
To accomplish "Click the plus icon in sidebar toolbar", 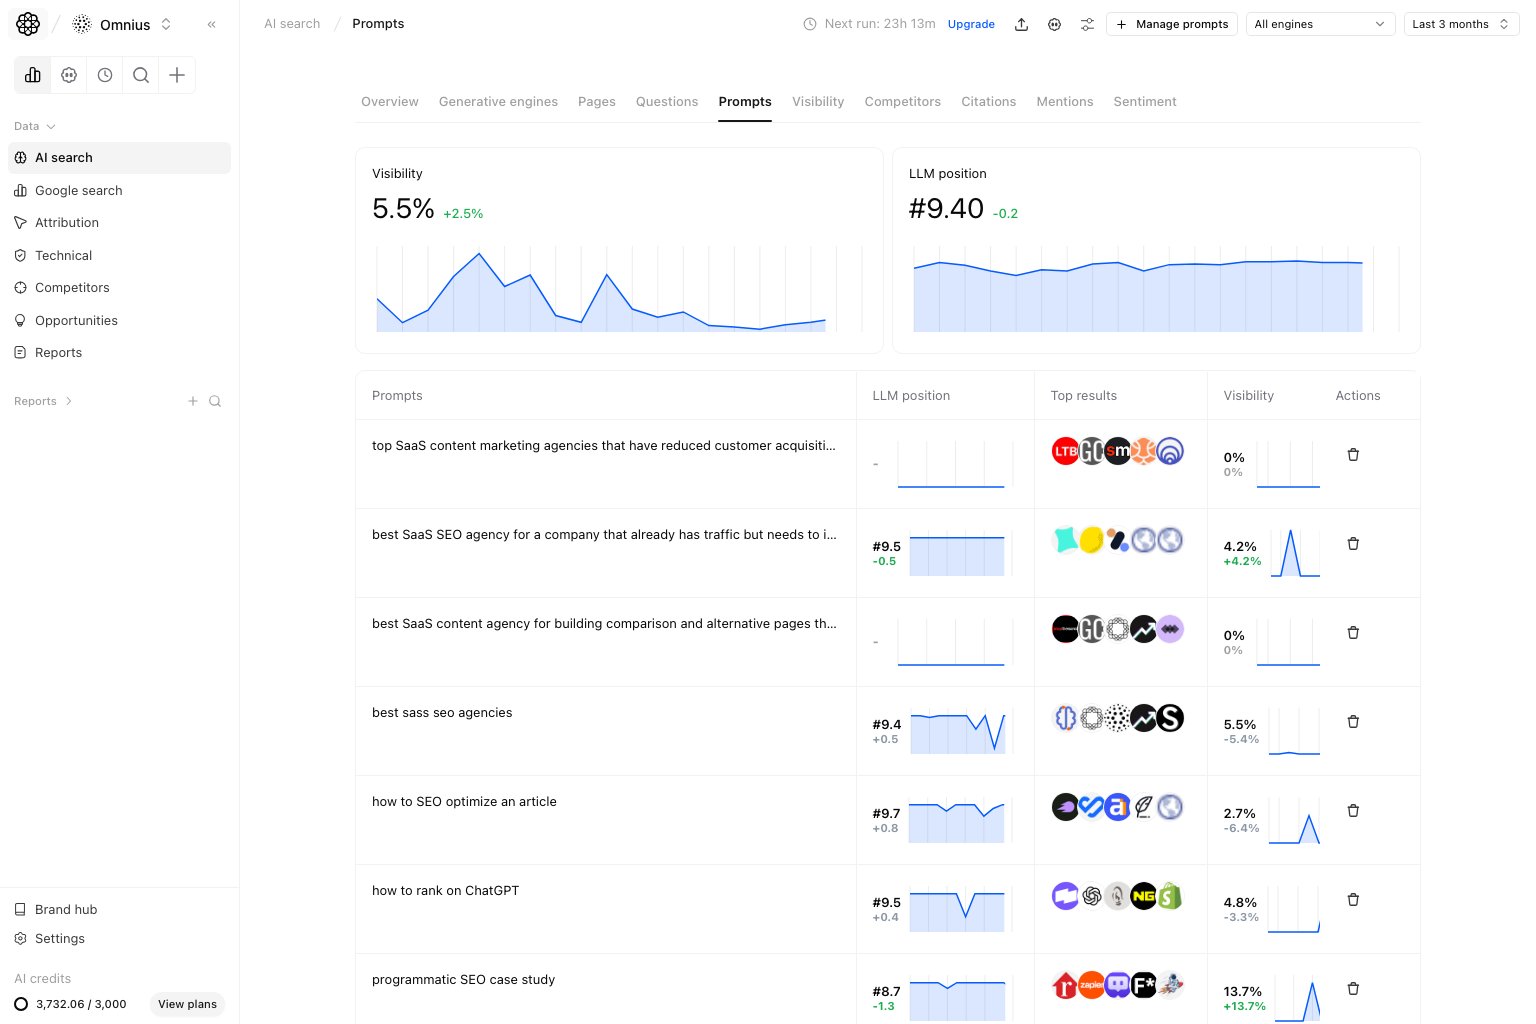I will (x=177, y=75).
